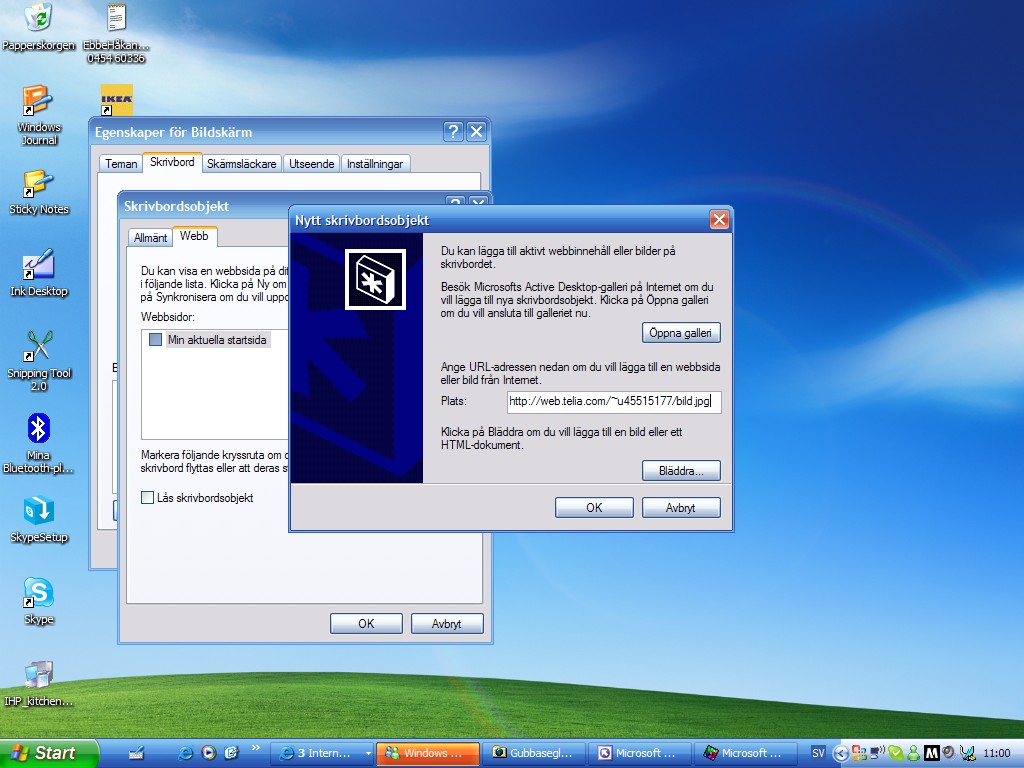Screen dimensions: 1024x768
Task: Click the 11:00 system clock
Action: [997, 753]
